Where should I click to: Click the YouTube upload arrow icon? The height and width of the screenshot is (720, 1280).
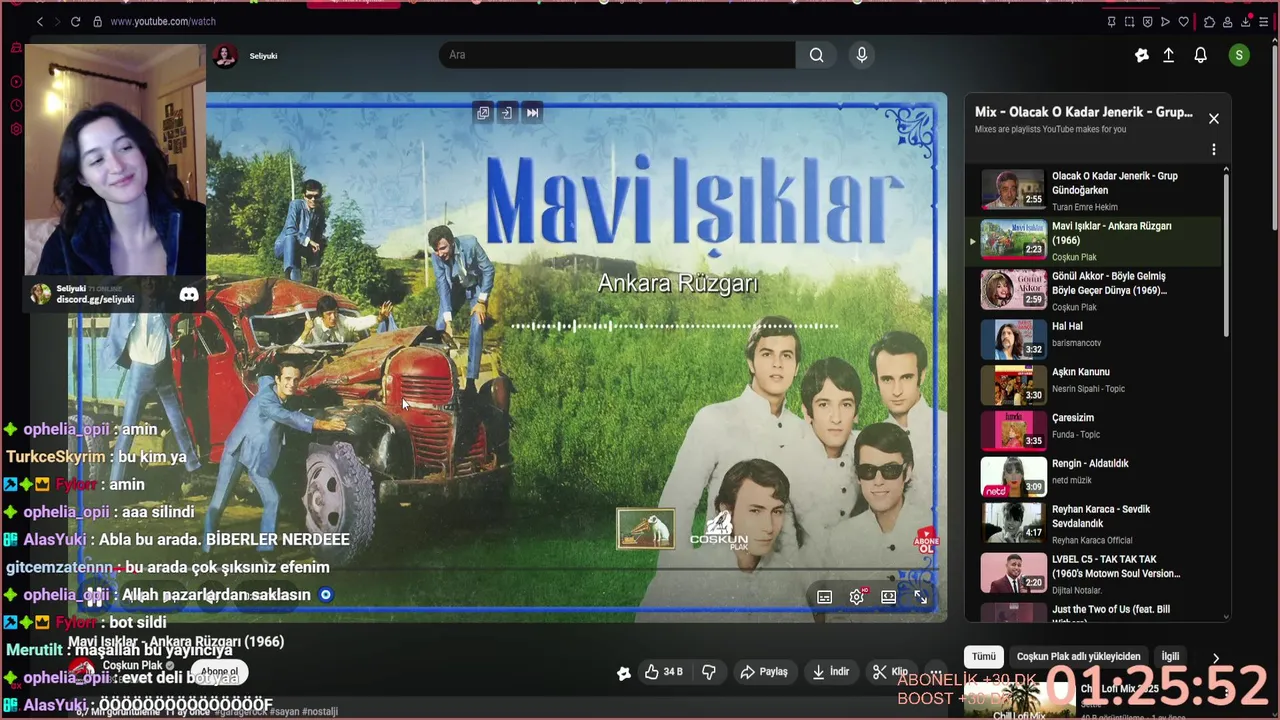click(1168, 56)
